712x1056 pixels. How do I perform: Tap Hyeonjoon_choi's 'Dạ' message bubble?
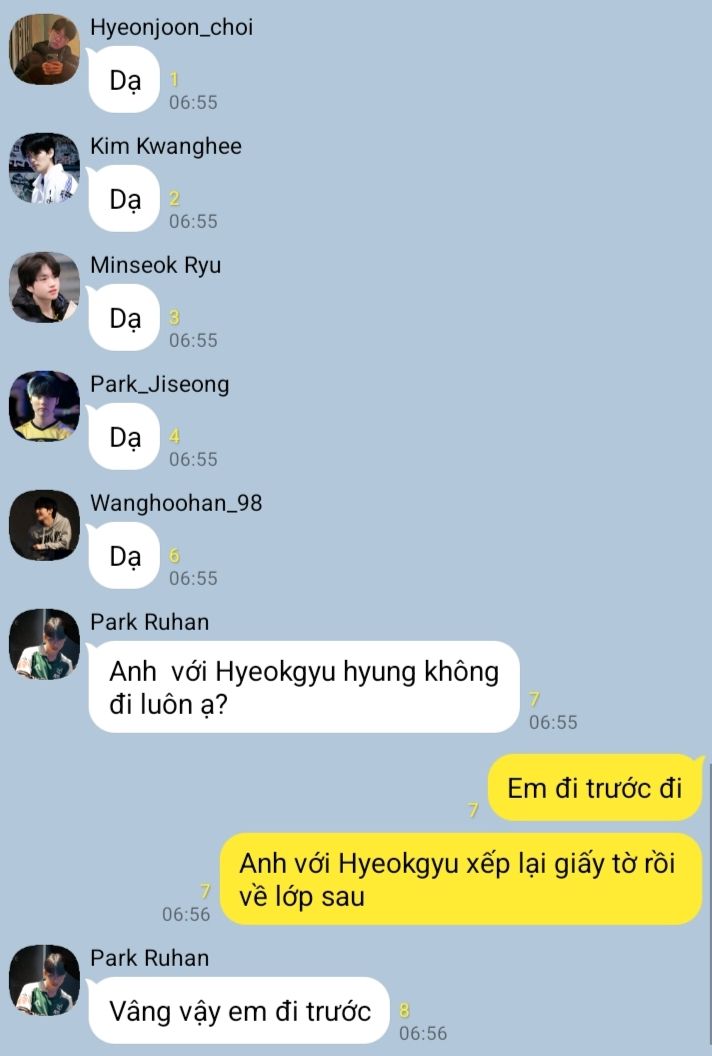click(125, 80)
